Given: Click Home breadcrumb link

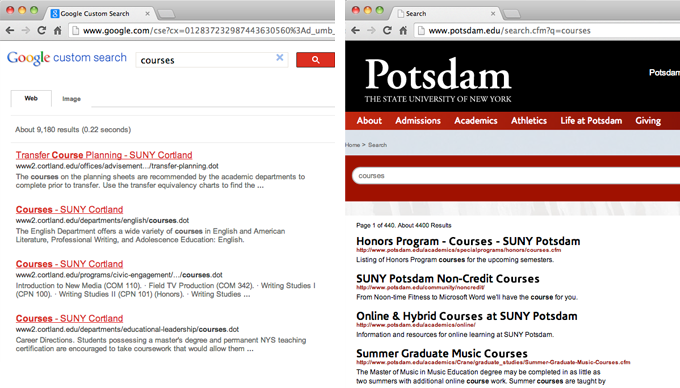Looking at the screenshot, I should (353, 145).
